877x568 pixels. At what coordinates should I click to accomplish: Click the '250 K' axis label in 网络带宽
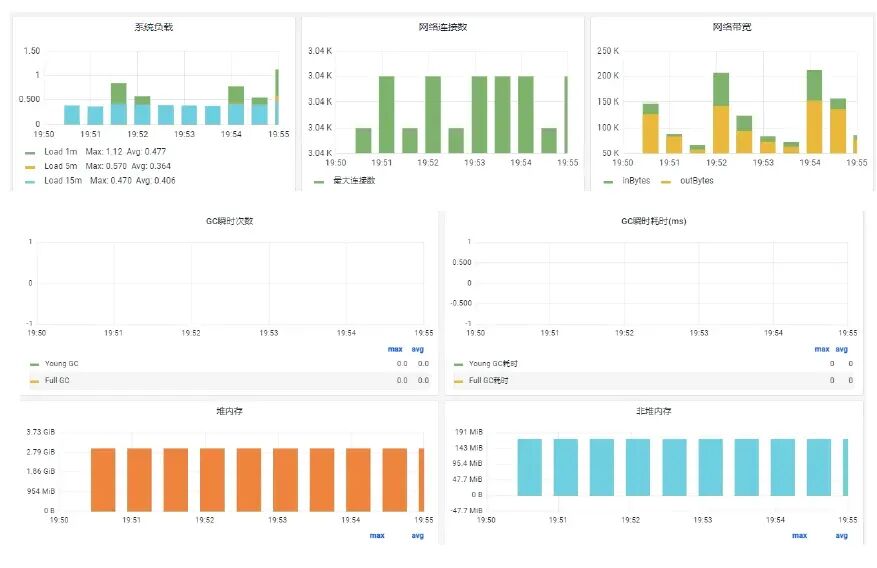coord(608,51)
